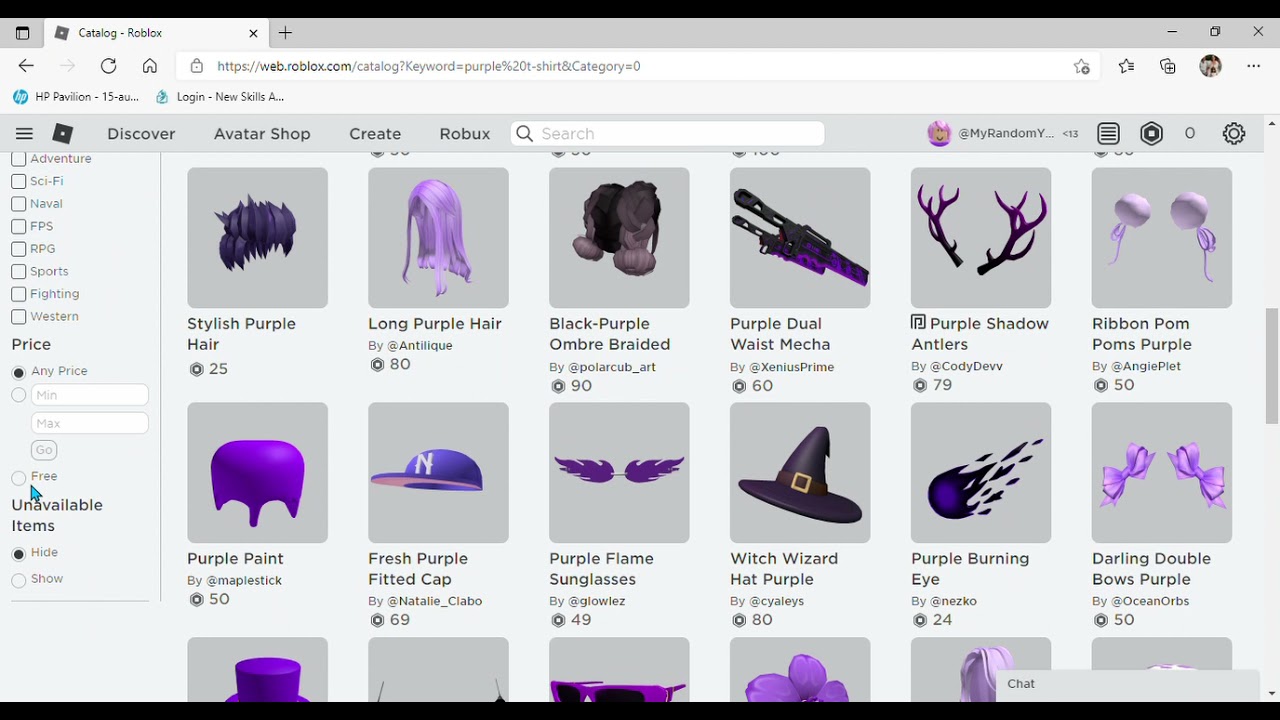Click the Go price filter button
The image size is (1280, 720).
(44, 450)
